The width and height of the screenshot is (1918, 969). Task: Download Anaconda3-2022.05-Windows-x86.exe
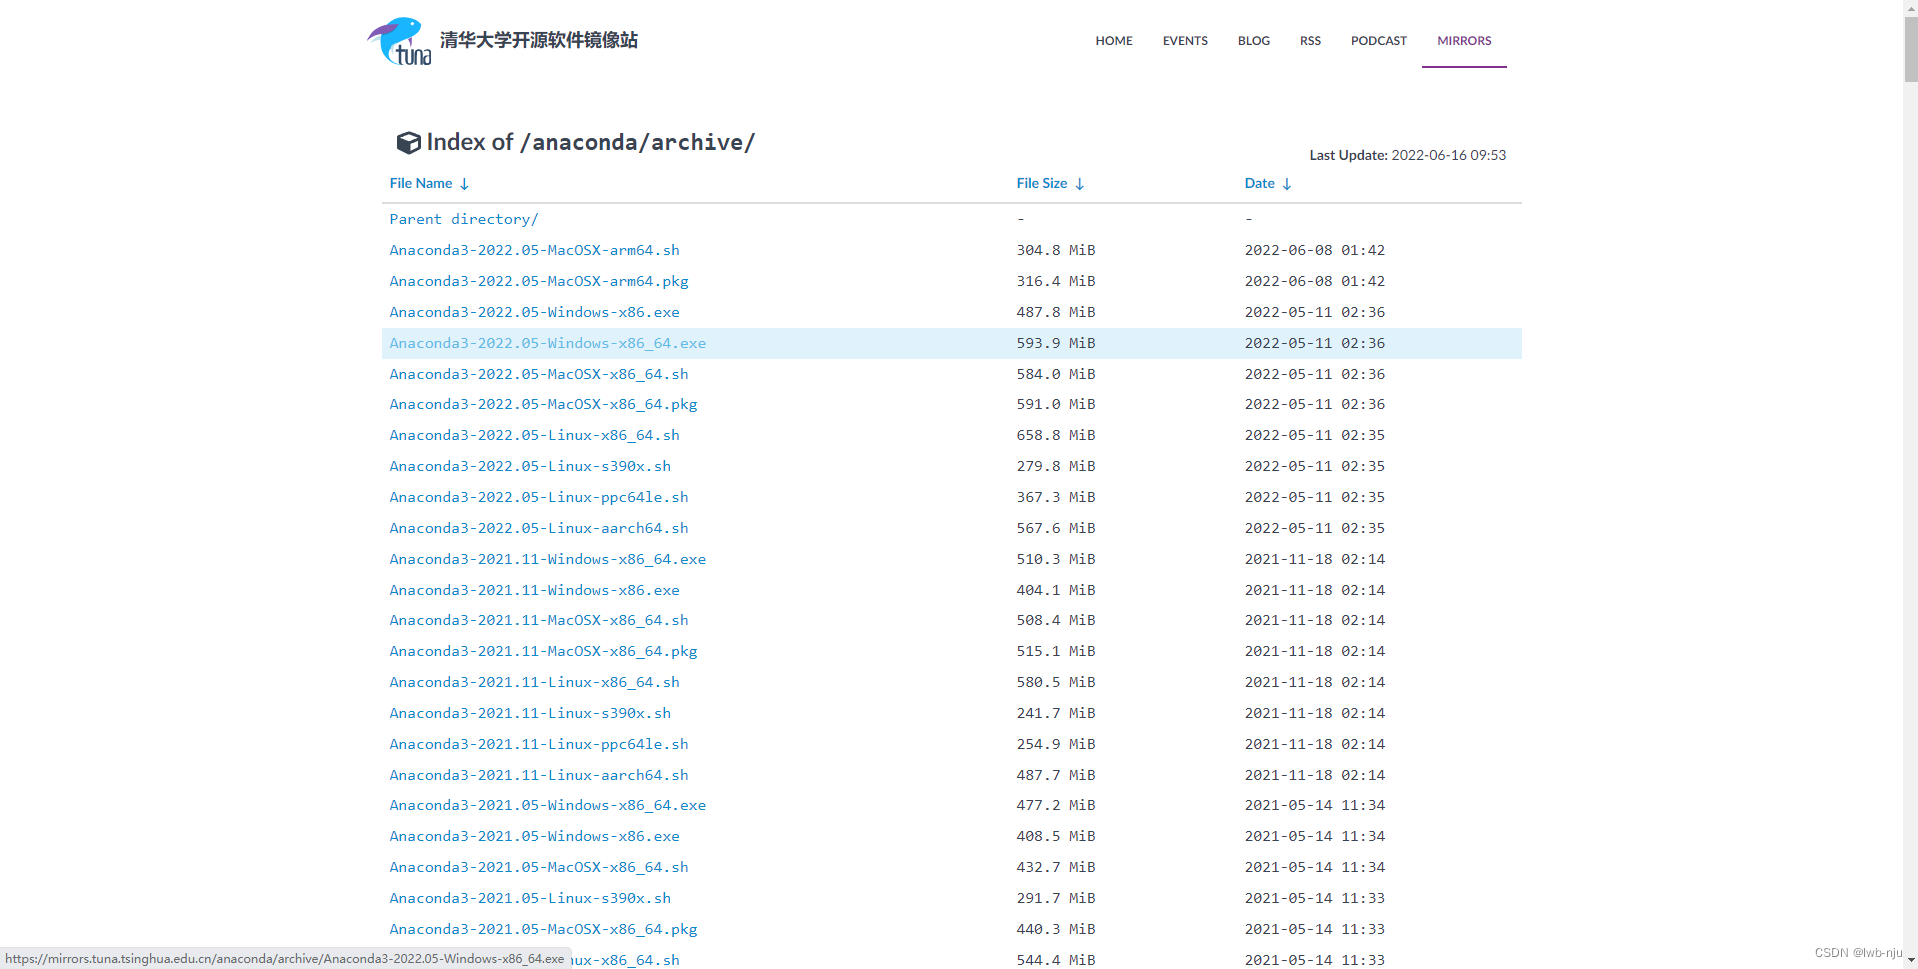click(534, 312)
